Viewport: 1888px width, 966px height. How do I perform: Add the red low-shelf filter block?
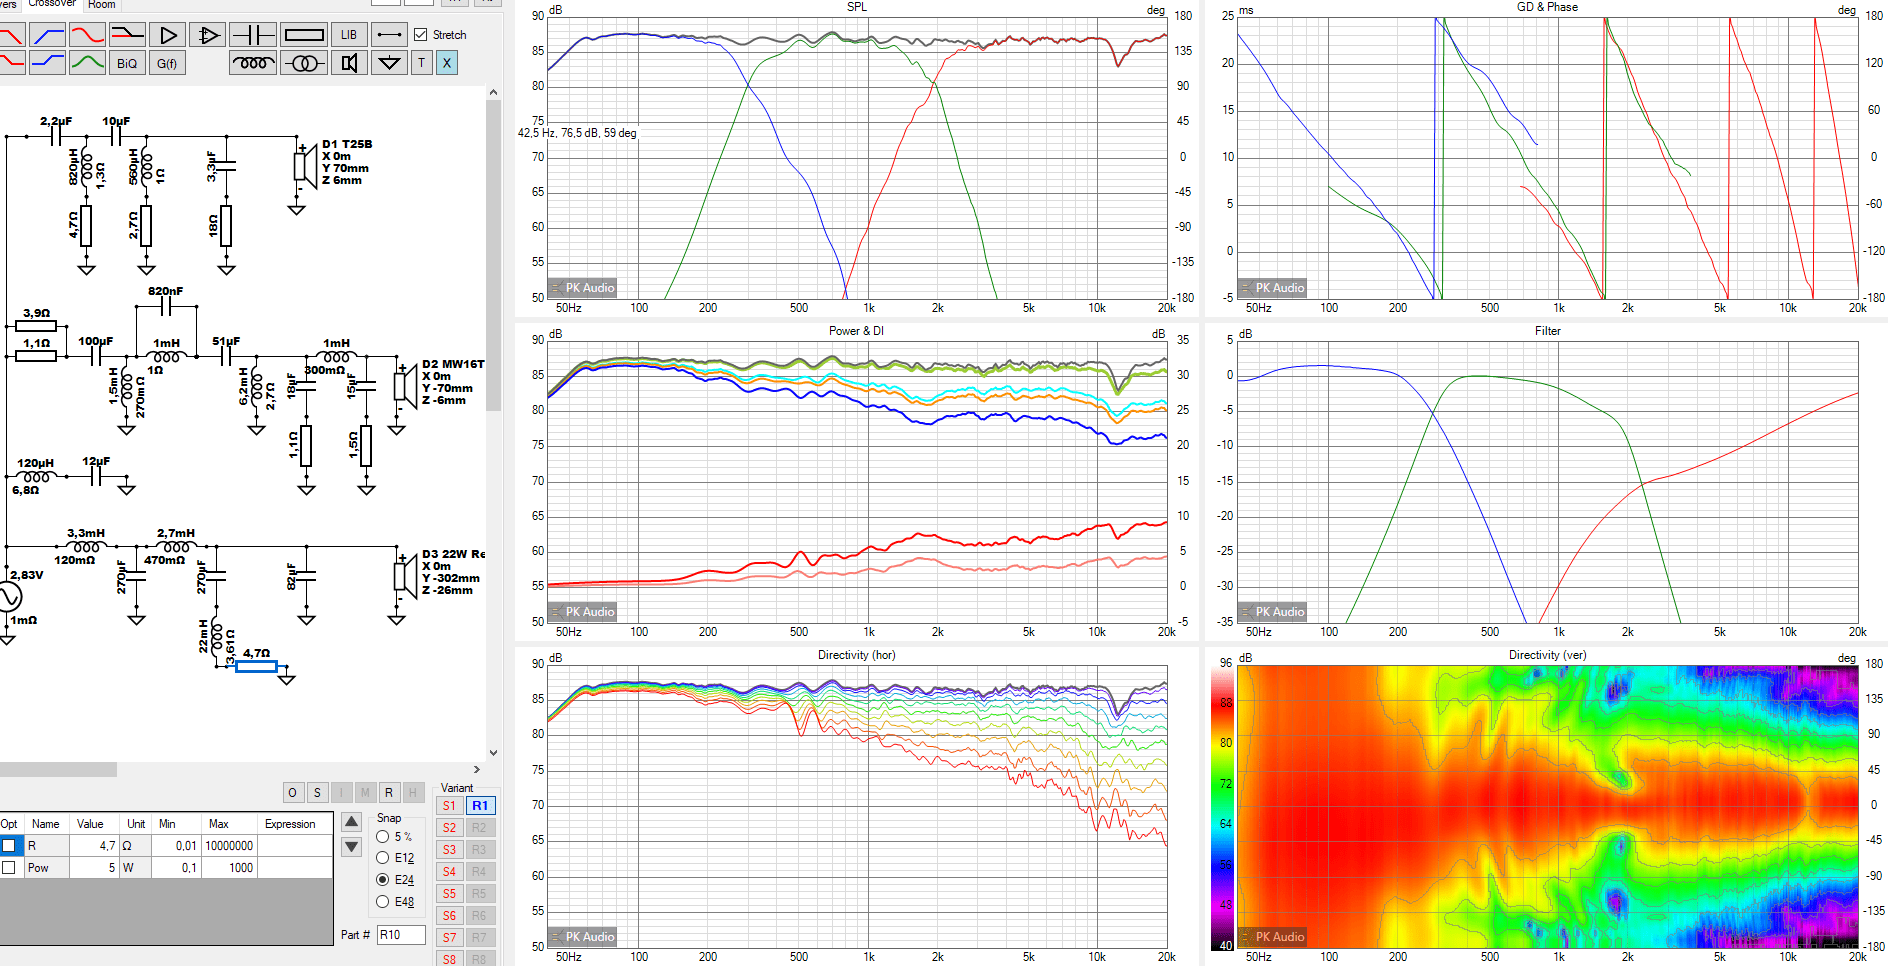click(10, 63)
